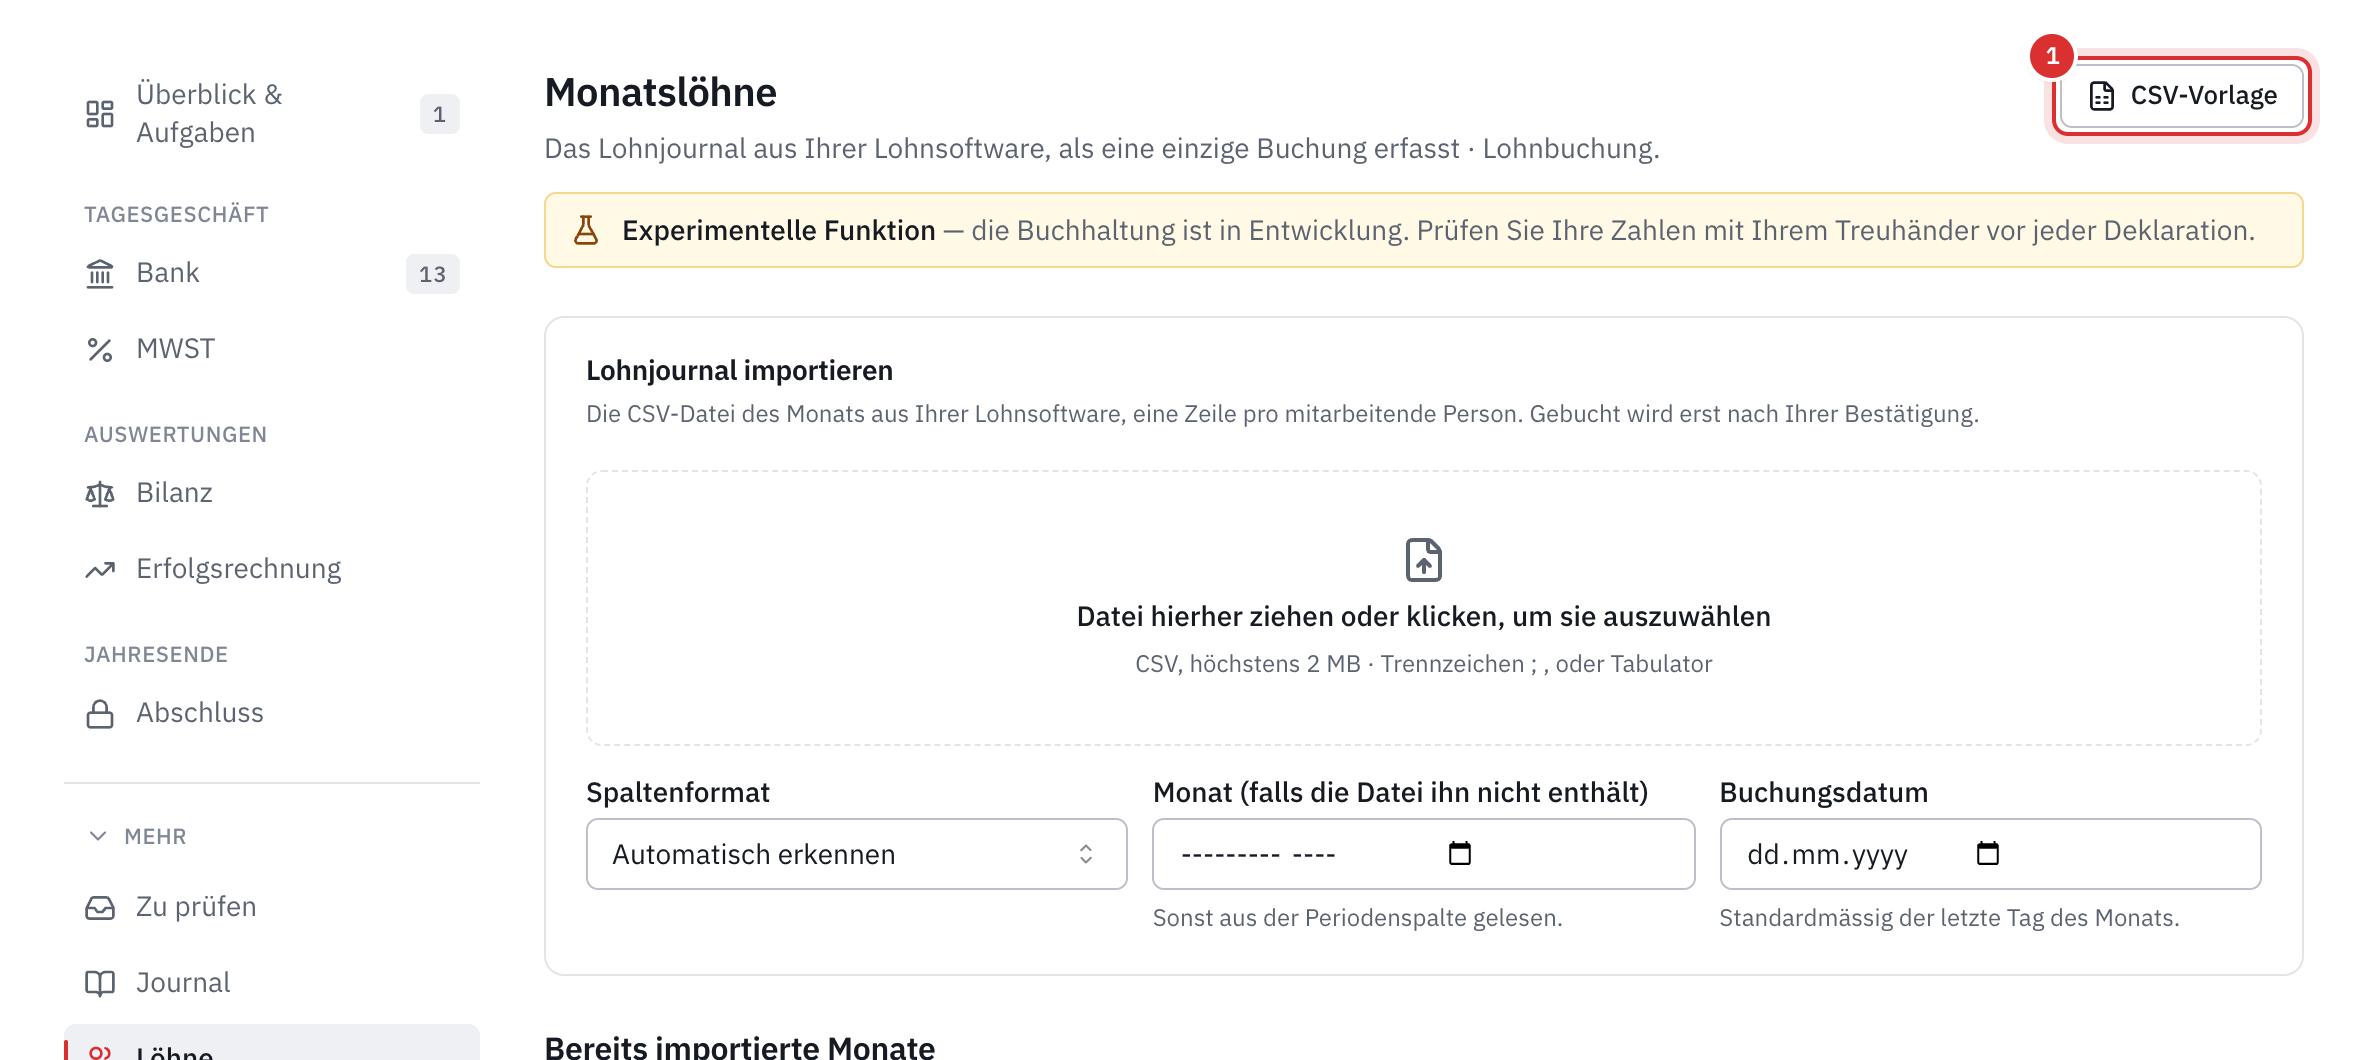Click the Erfolgsrechnung trend icon
The height and width of the screenshot is (1060, 2368).
coord(100,569)
